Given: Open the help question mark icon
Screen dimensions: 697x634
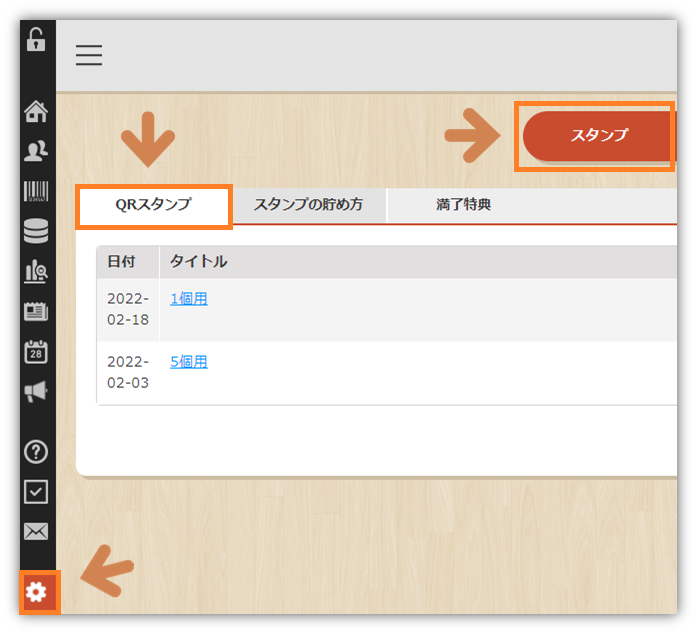Looking at the screenshot, I should (x=36, y=452).
